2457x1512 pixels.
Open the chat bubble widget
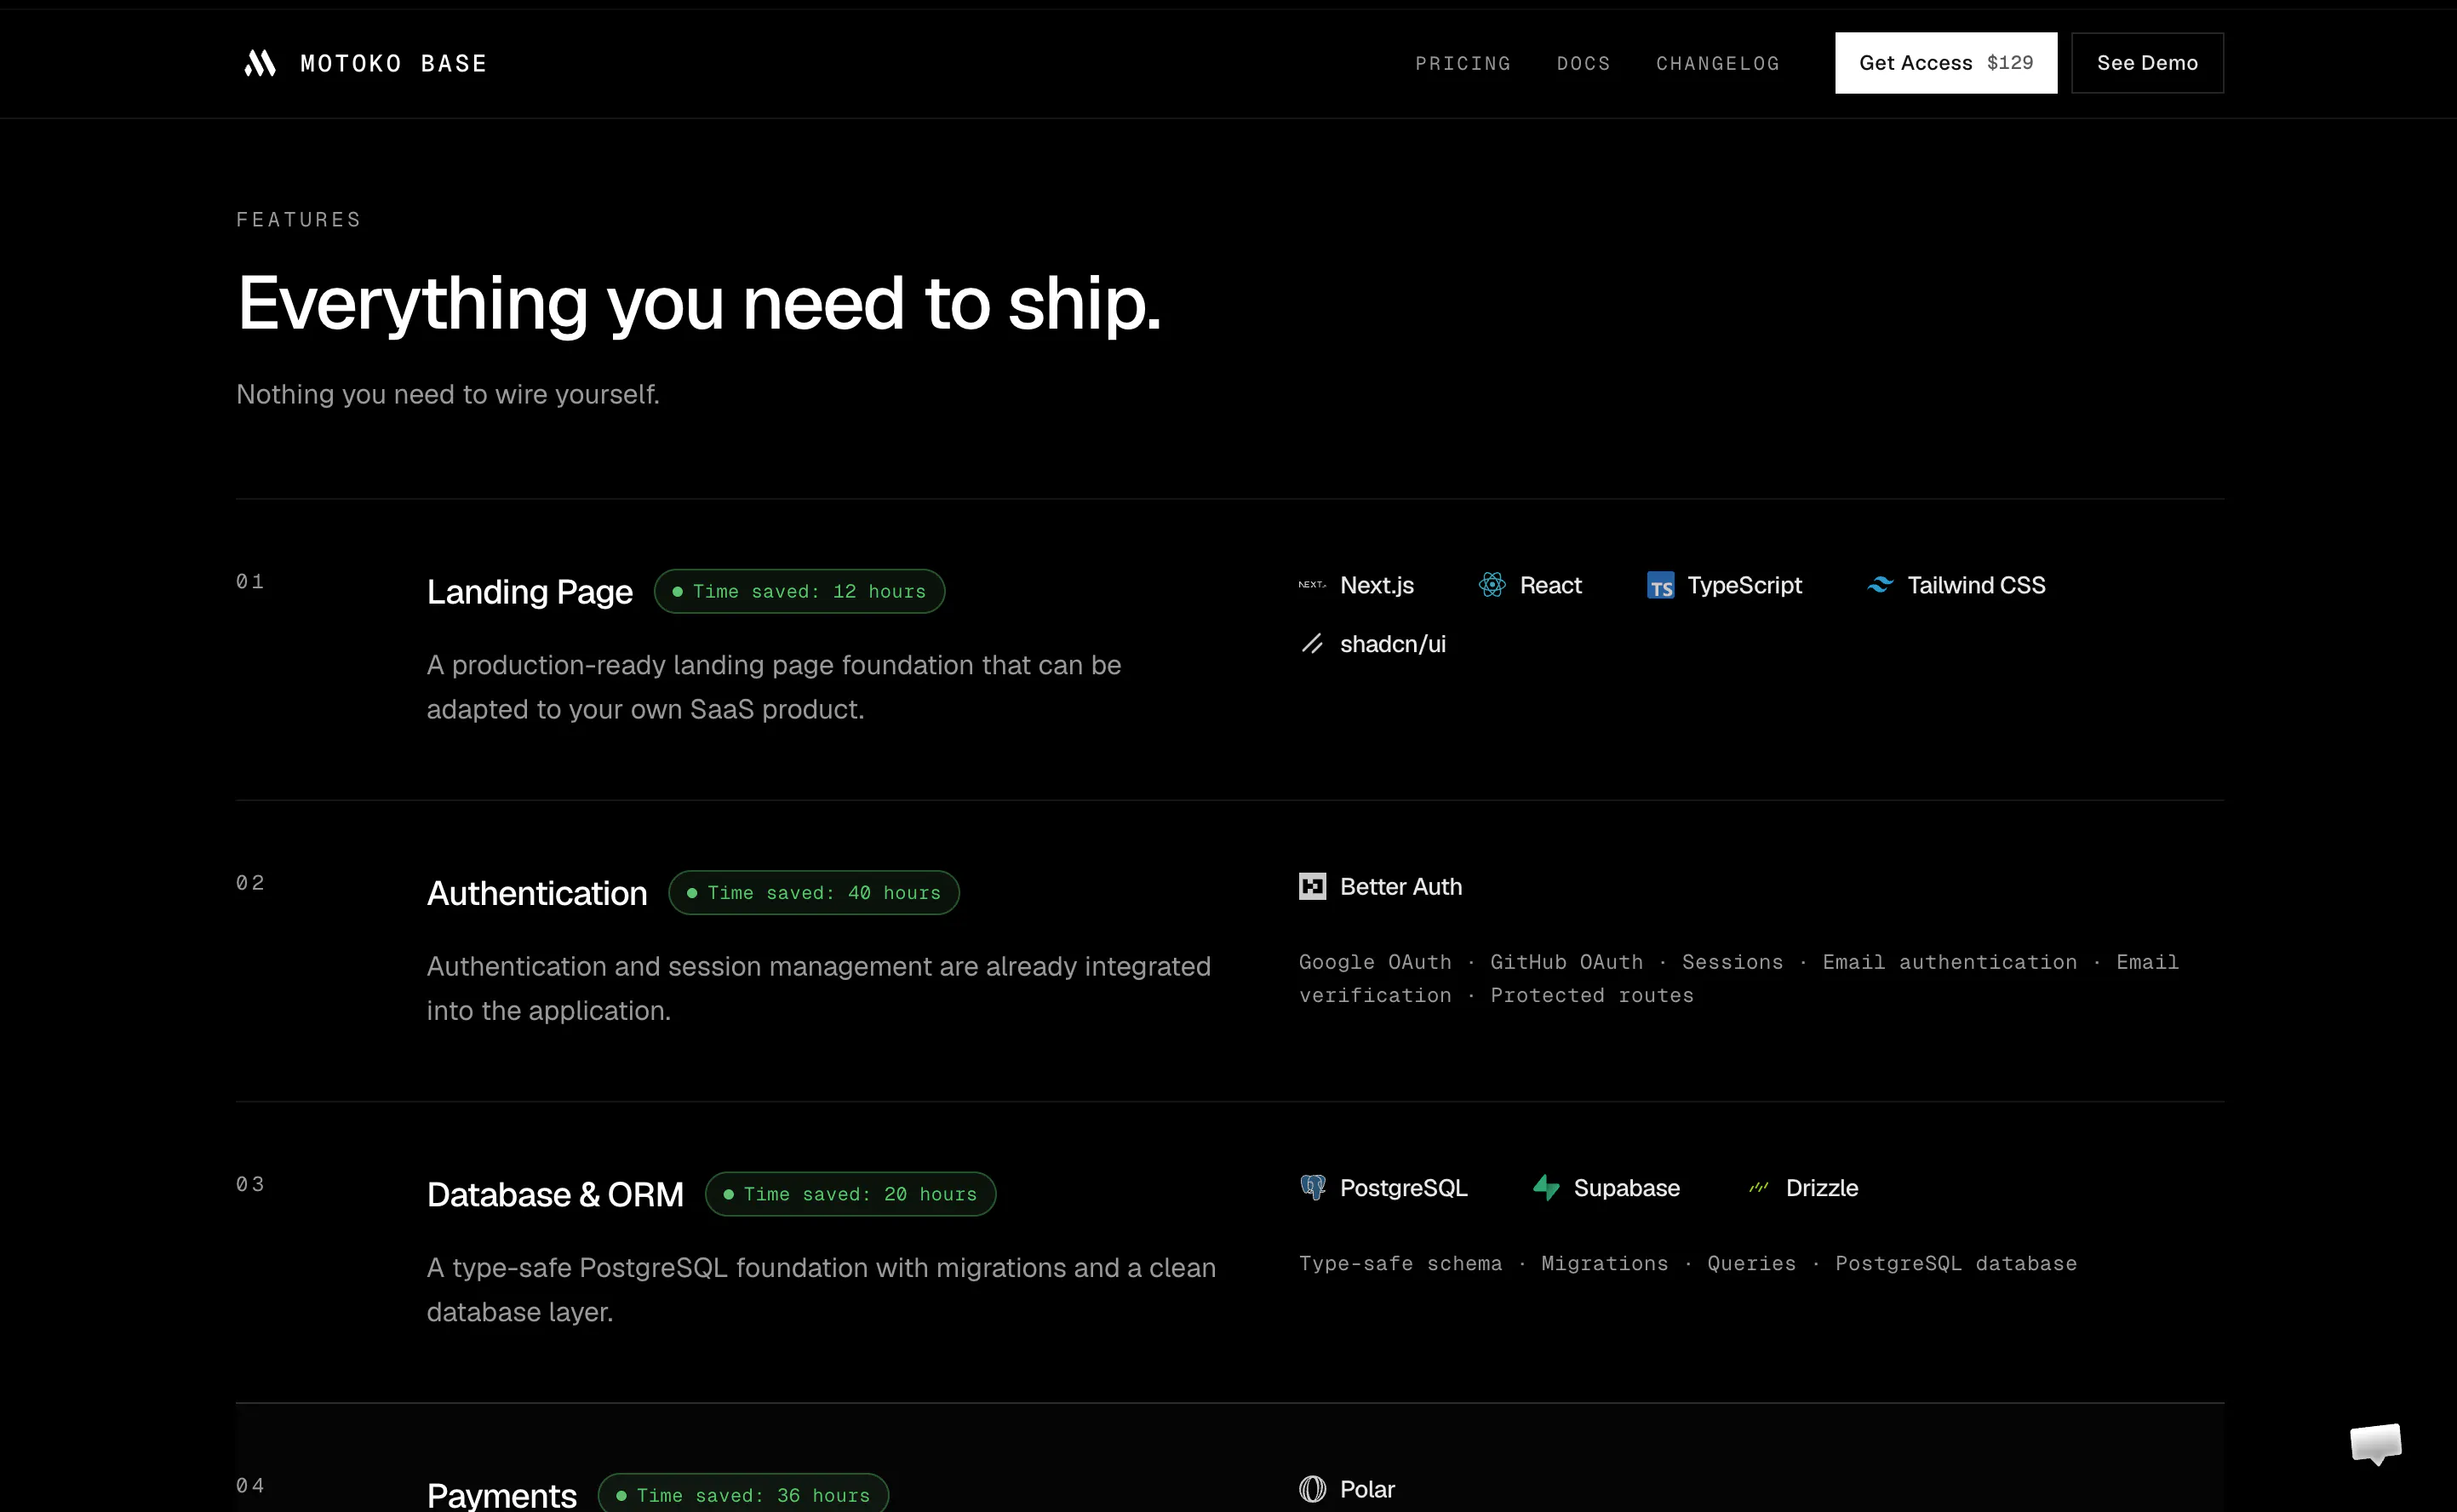(2375, 1444)
